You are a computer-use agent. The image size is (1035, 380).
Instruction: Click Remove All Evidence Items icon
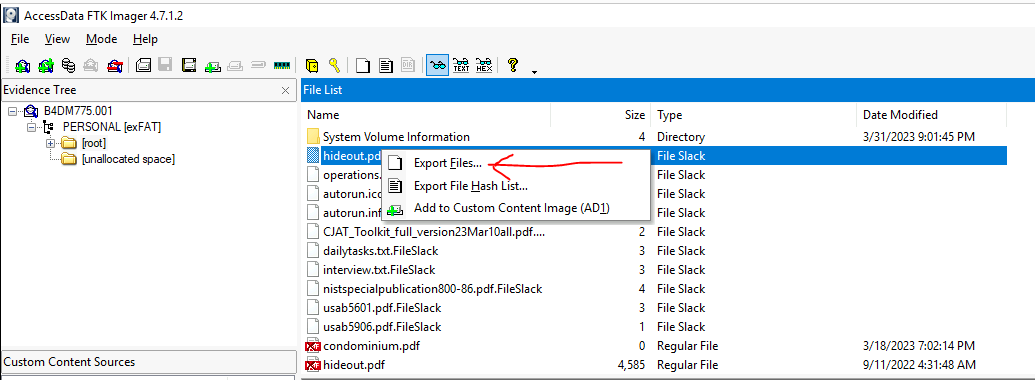115,65
